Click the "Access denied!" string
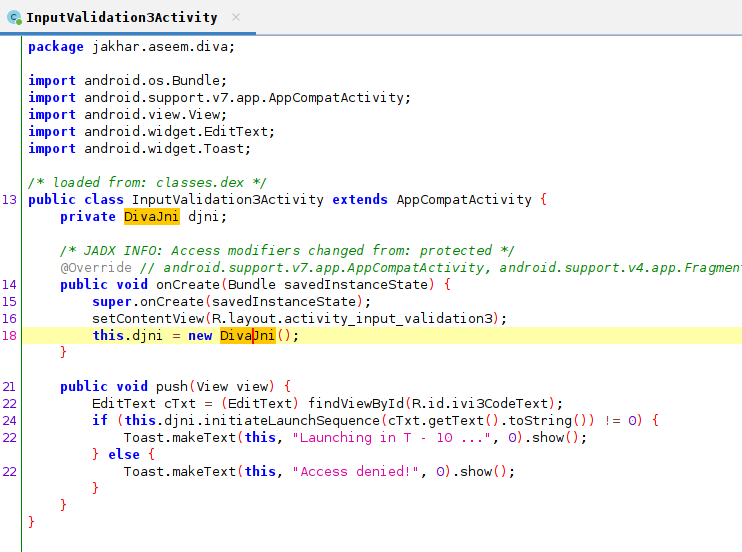The width and height of the screenshot is (742, 552). click(x=355, y=472)
